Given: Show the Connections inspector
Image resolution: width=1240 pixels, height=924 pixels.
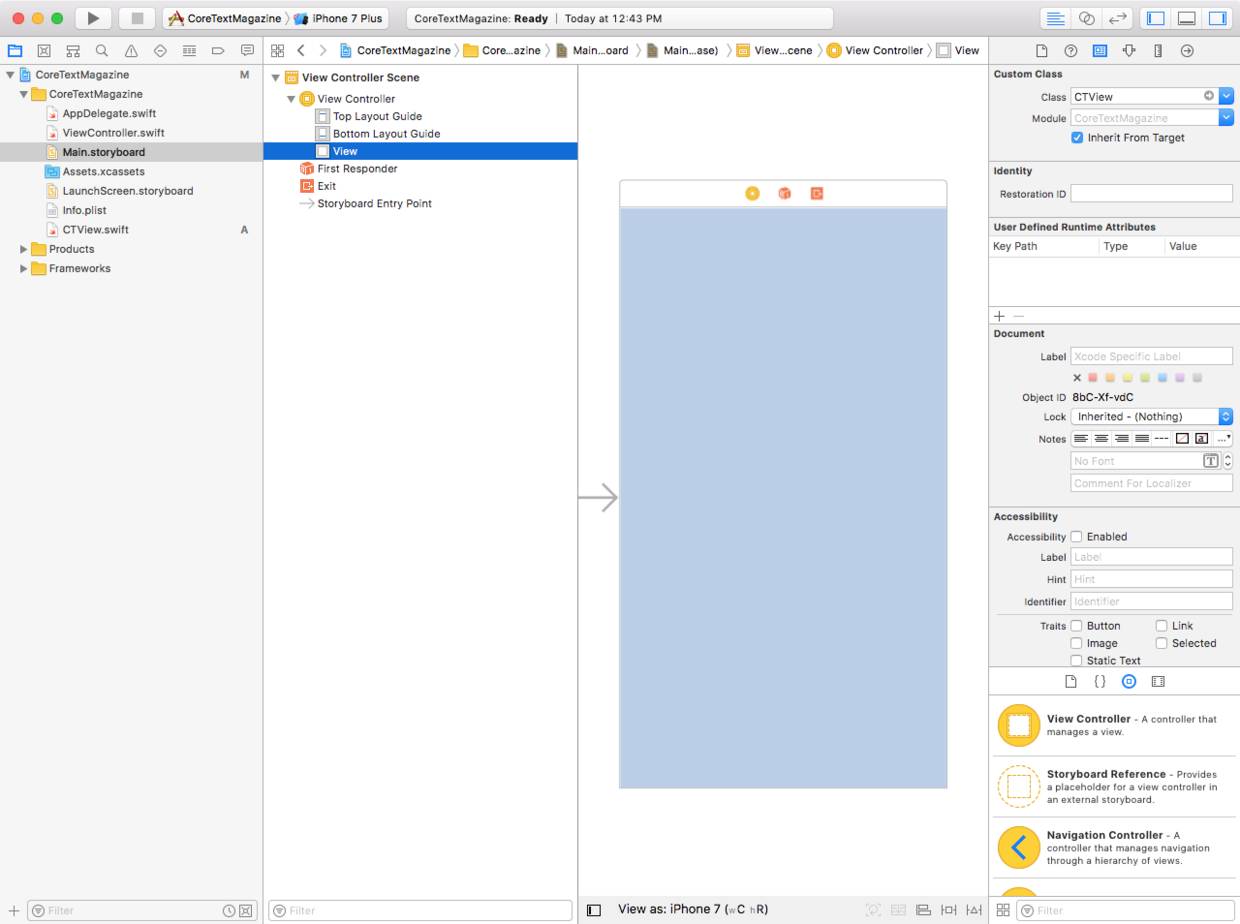Looking at the screenshot, I should [x=1187, y=51].
